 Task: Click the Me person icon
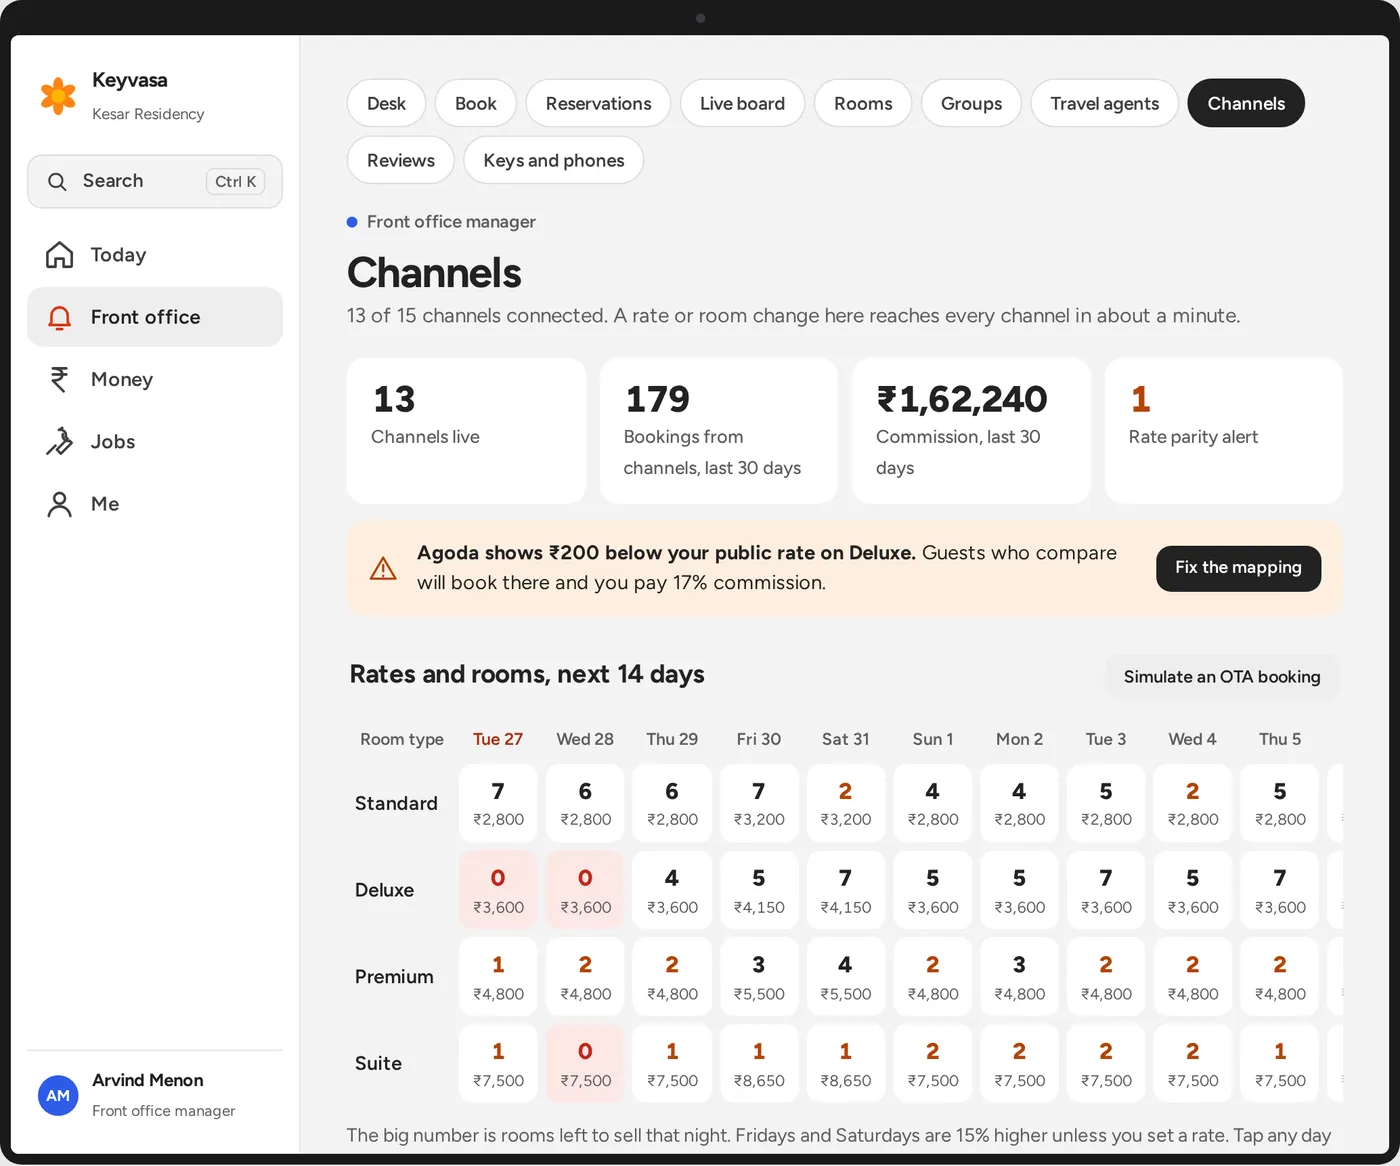[x=60, y=504]
